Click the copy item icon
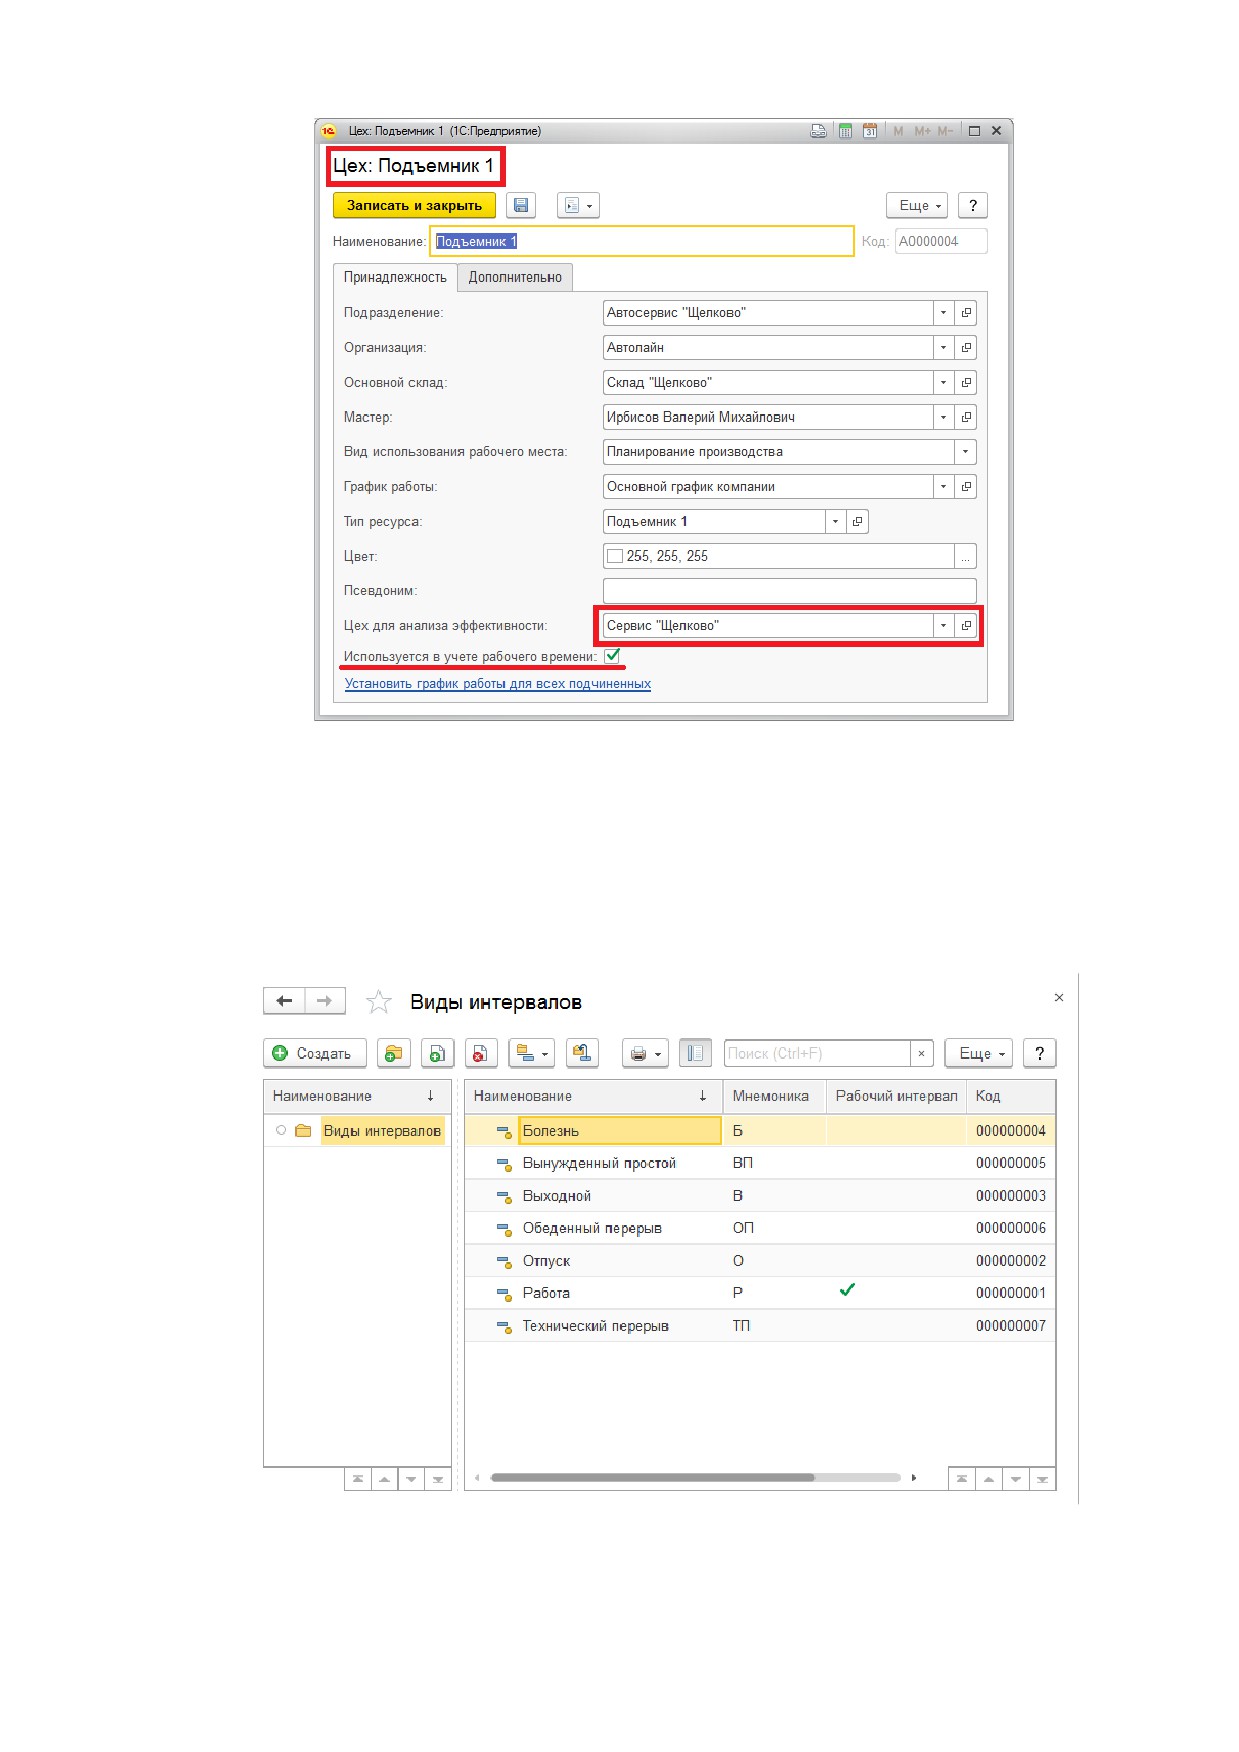This screenshot has height=1752, width=1239. pyautogui.click(x=438, y=1053)
